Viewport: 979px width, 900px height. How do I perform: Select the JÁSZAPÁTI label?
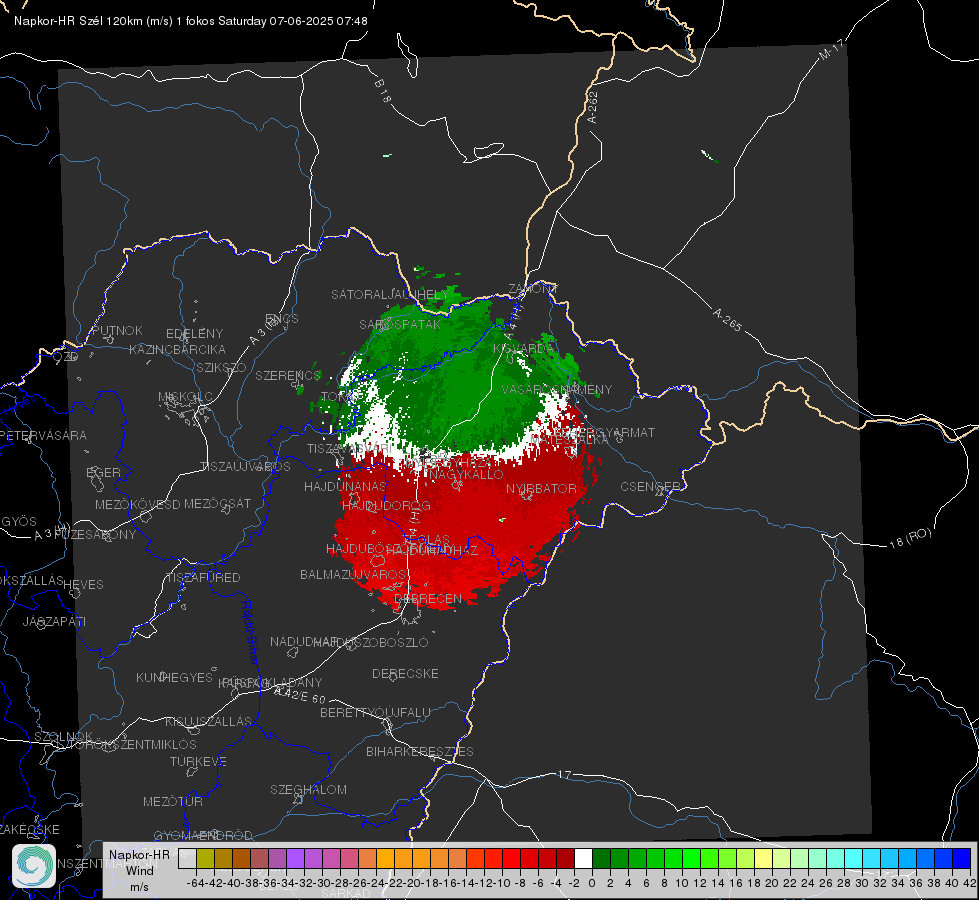pyautogui.click(x=54, y=621)
